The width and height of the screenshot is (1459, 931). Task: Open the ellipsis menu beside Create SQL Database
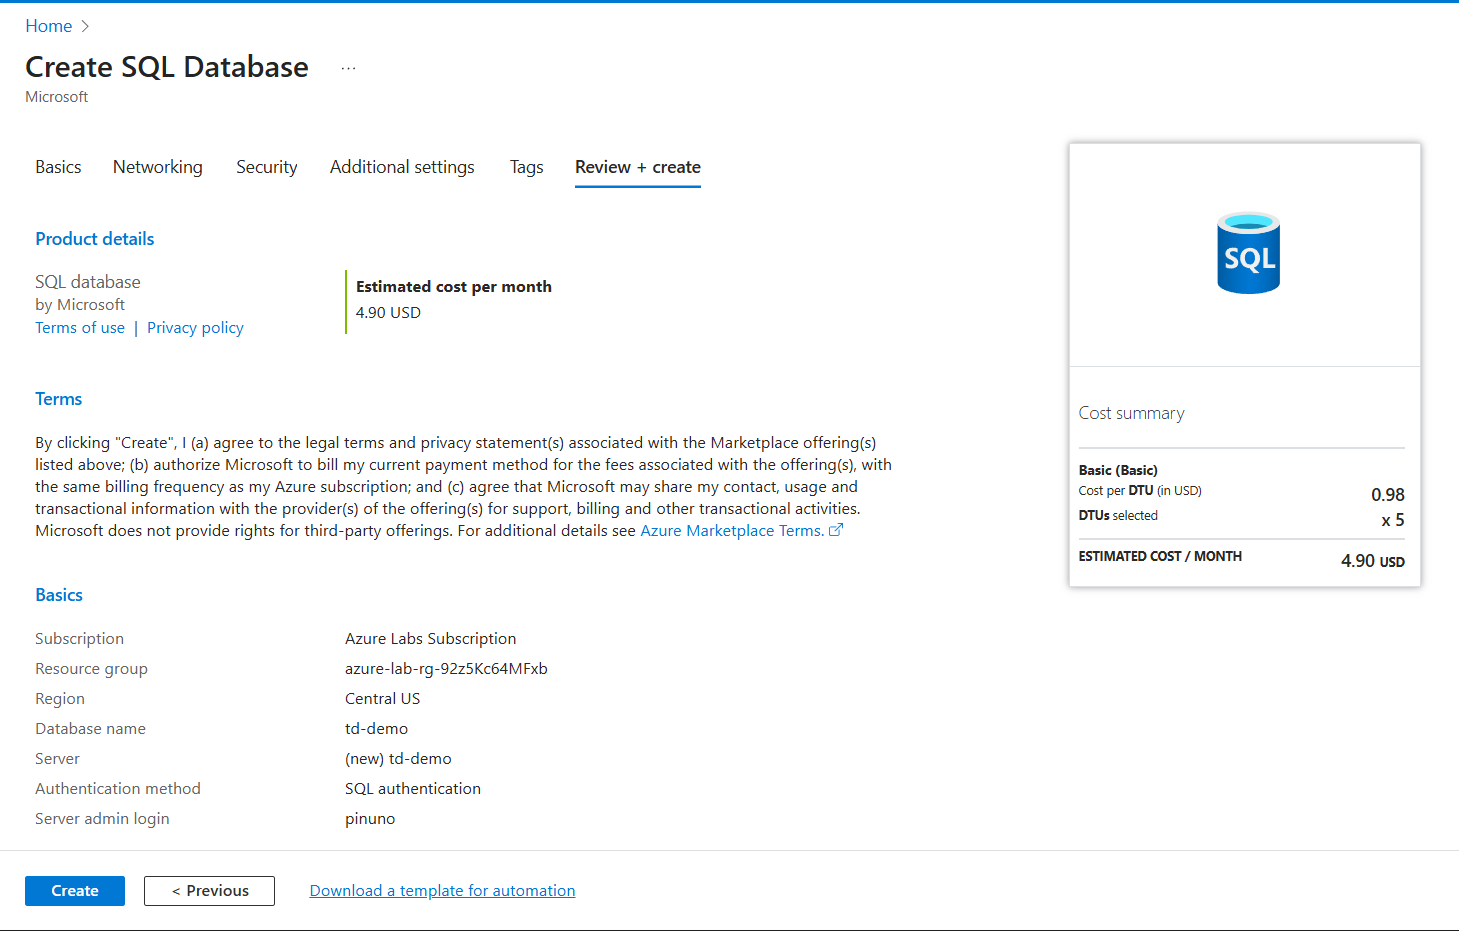(x=348, y=68)
